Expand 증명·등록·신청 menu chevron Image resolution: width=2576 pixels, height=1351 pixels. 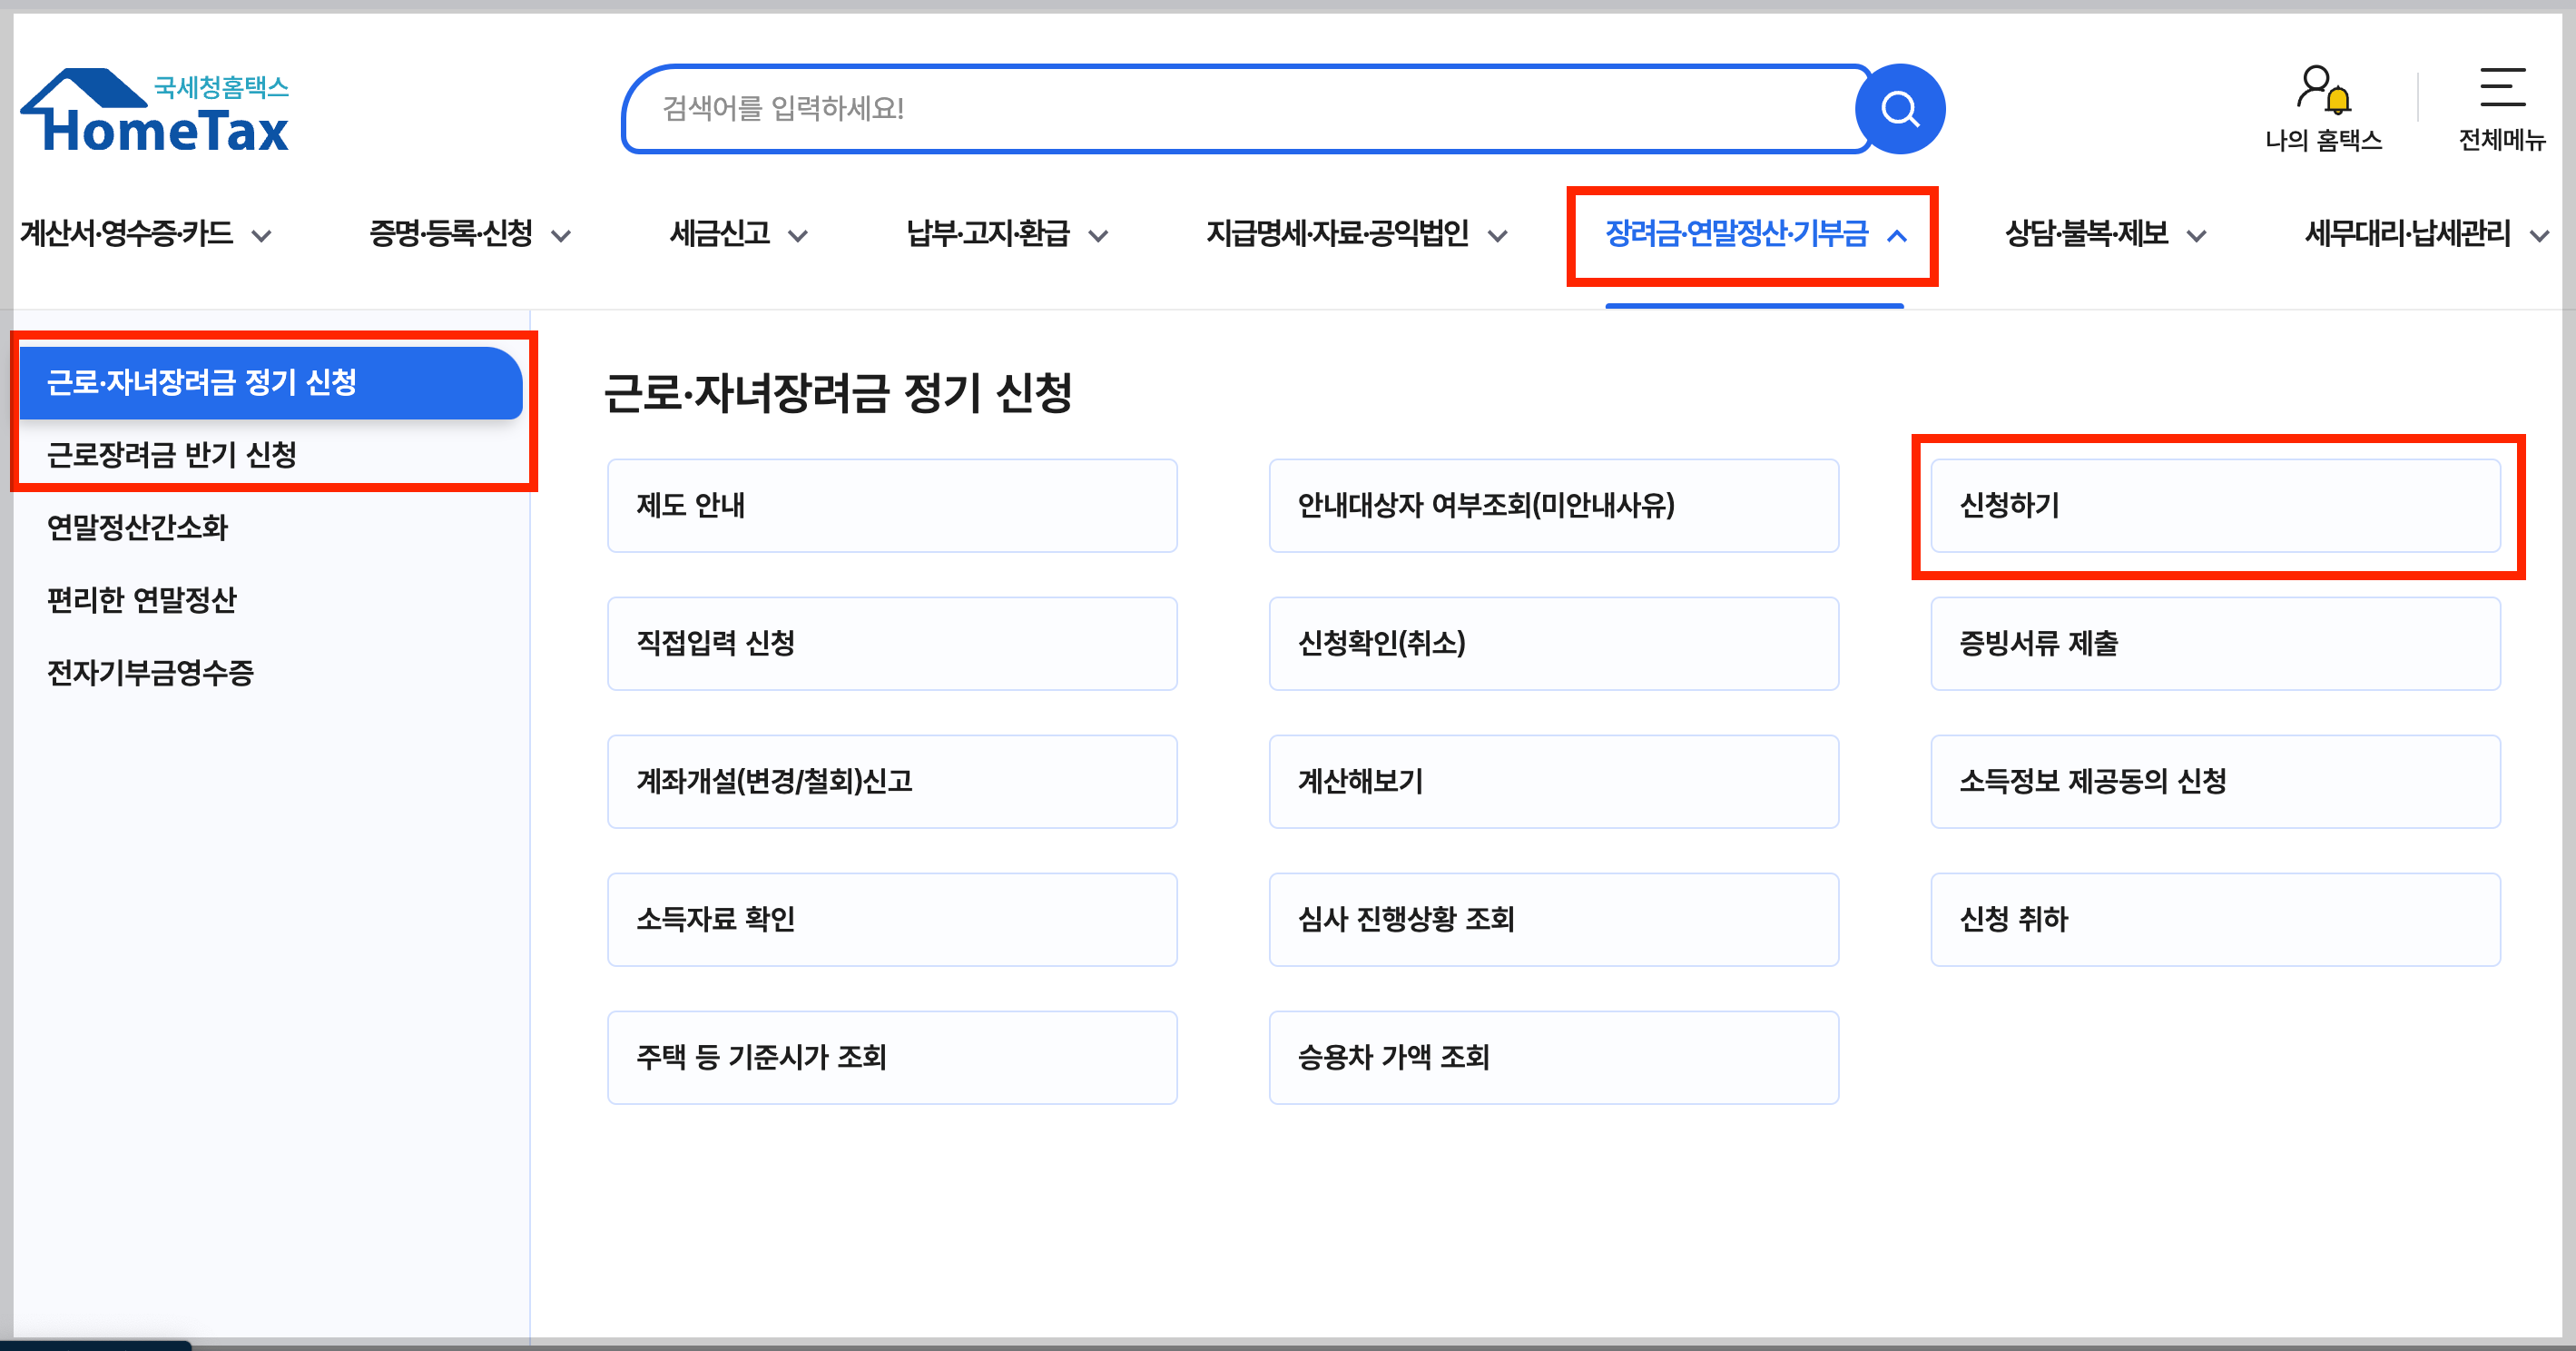pyautogui.click(x=562, y=236)
